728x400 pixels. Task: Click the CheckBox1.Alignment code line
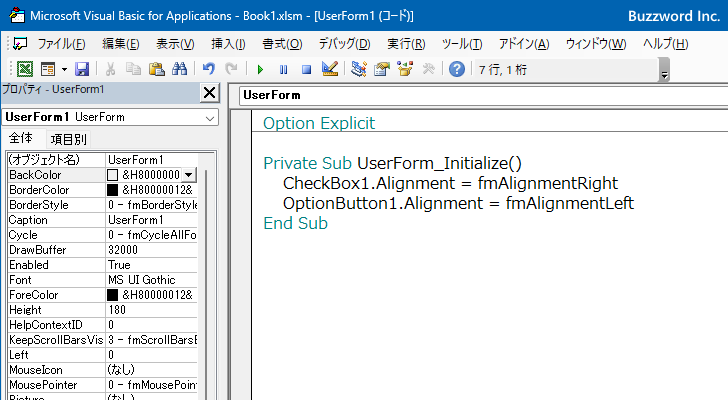click(x=450, y=183)
